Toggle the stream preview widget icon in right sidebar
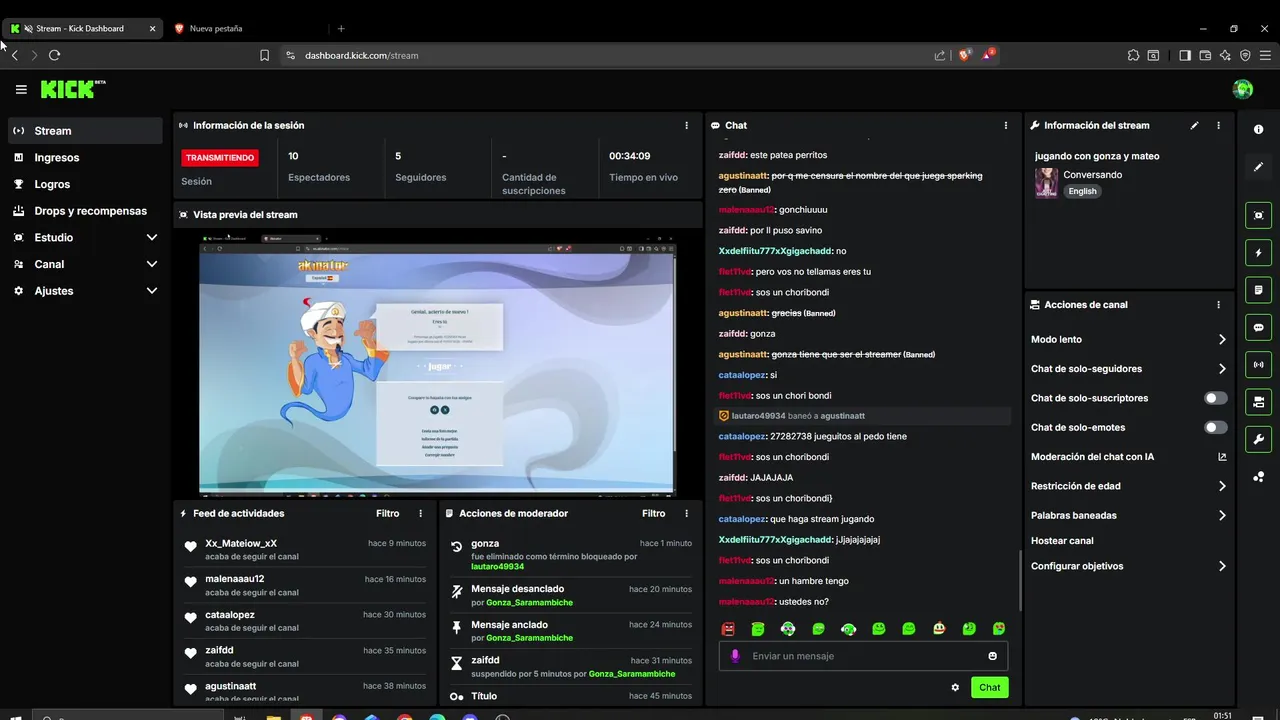The image size is (1280, 720). 1259,215
